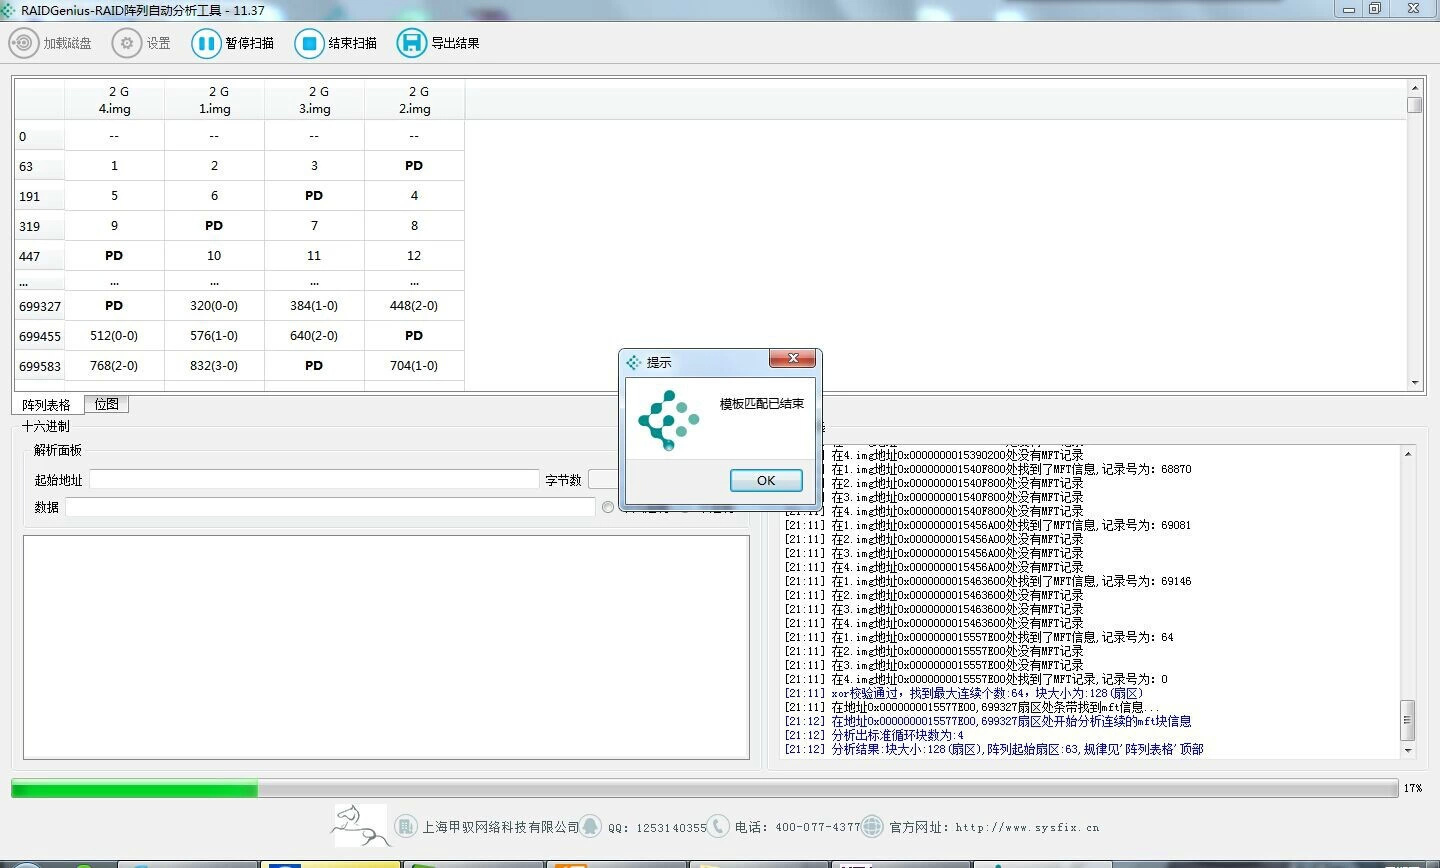Click the log panel scrollbar thumb
The height and width of the screenshot is (868, 1440).
pos(1408,720)
